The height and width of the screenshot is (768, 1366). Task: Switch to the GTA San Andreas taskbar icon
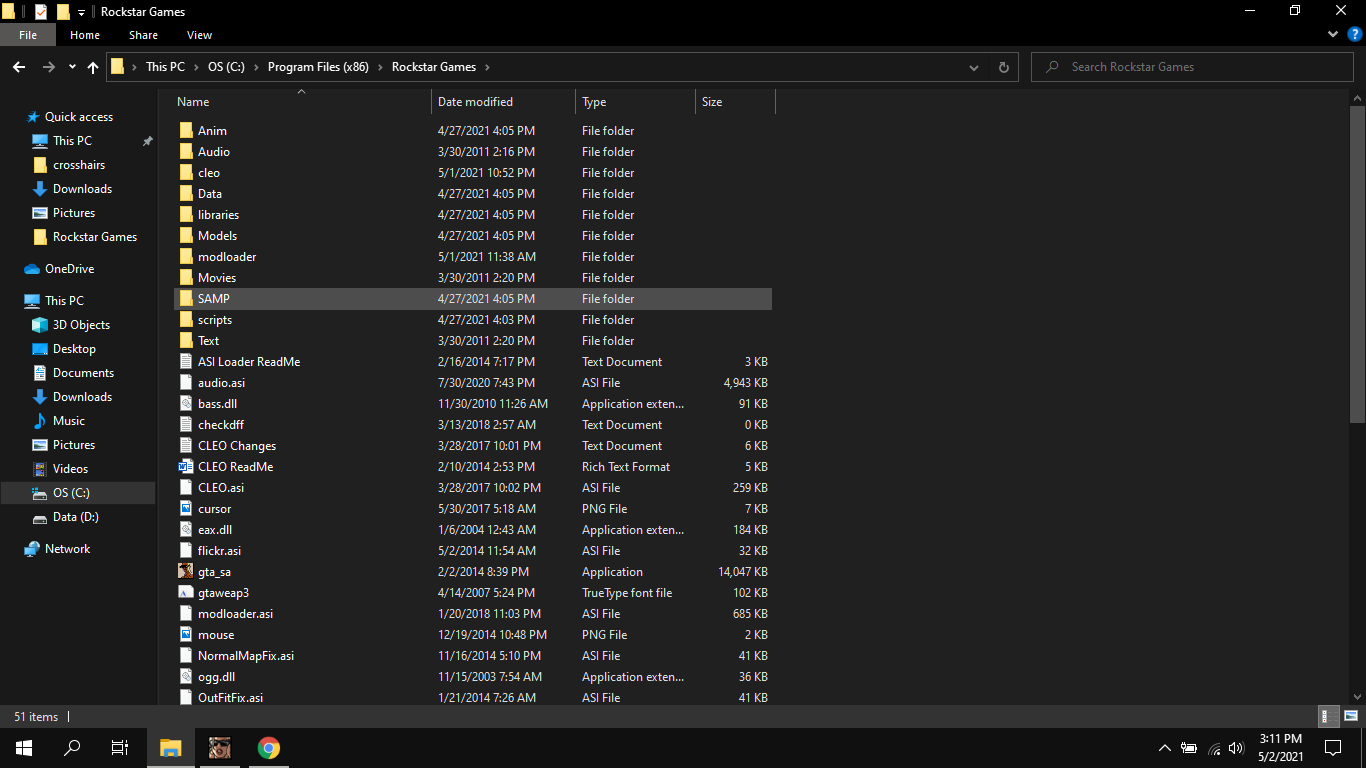220,748
